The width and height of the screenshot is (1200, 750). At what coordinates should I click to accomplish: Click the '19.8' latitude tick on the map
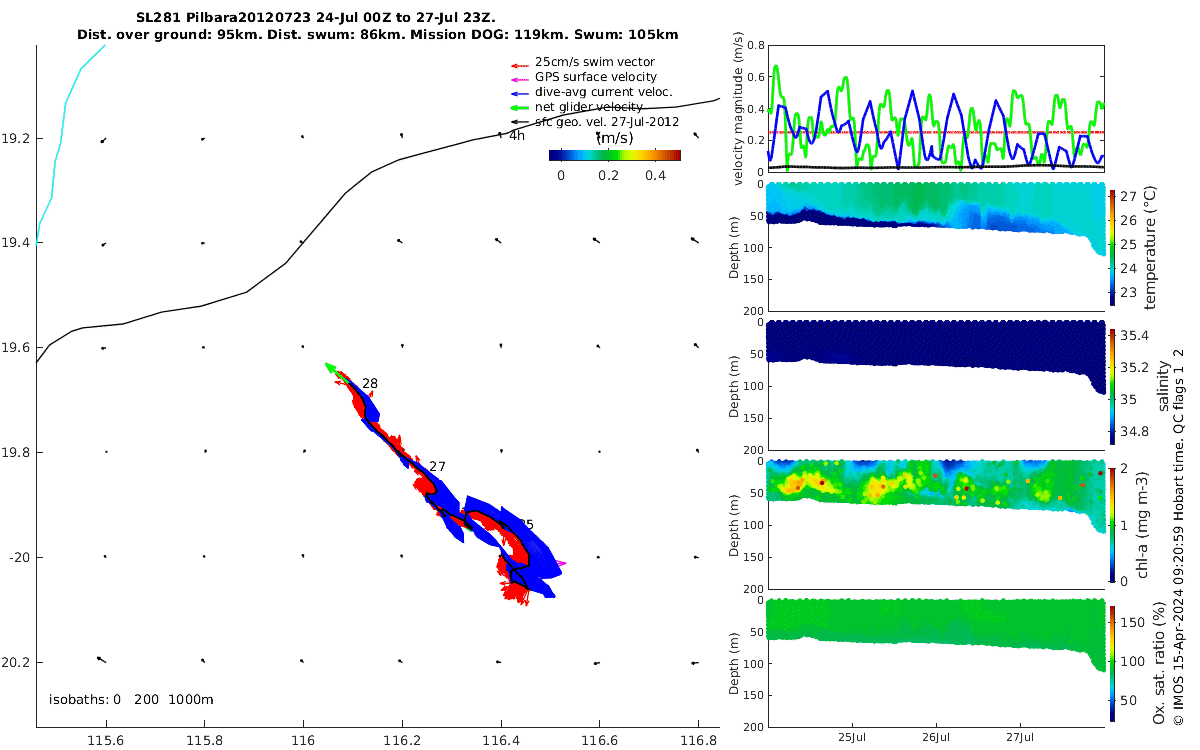click(18, 453)
